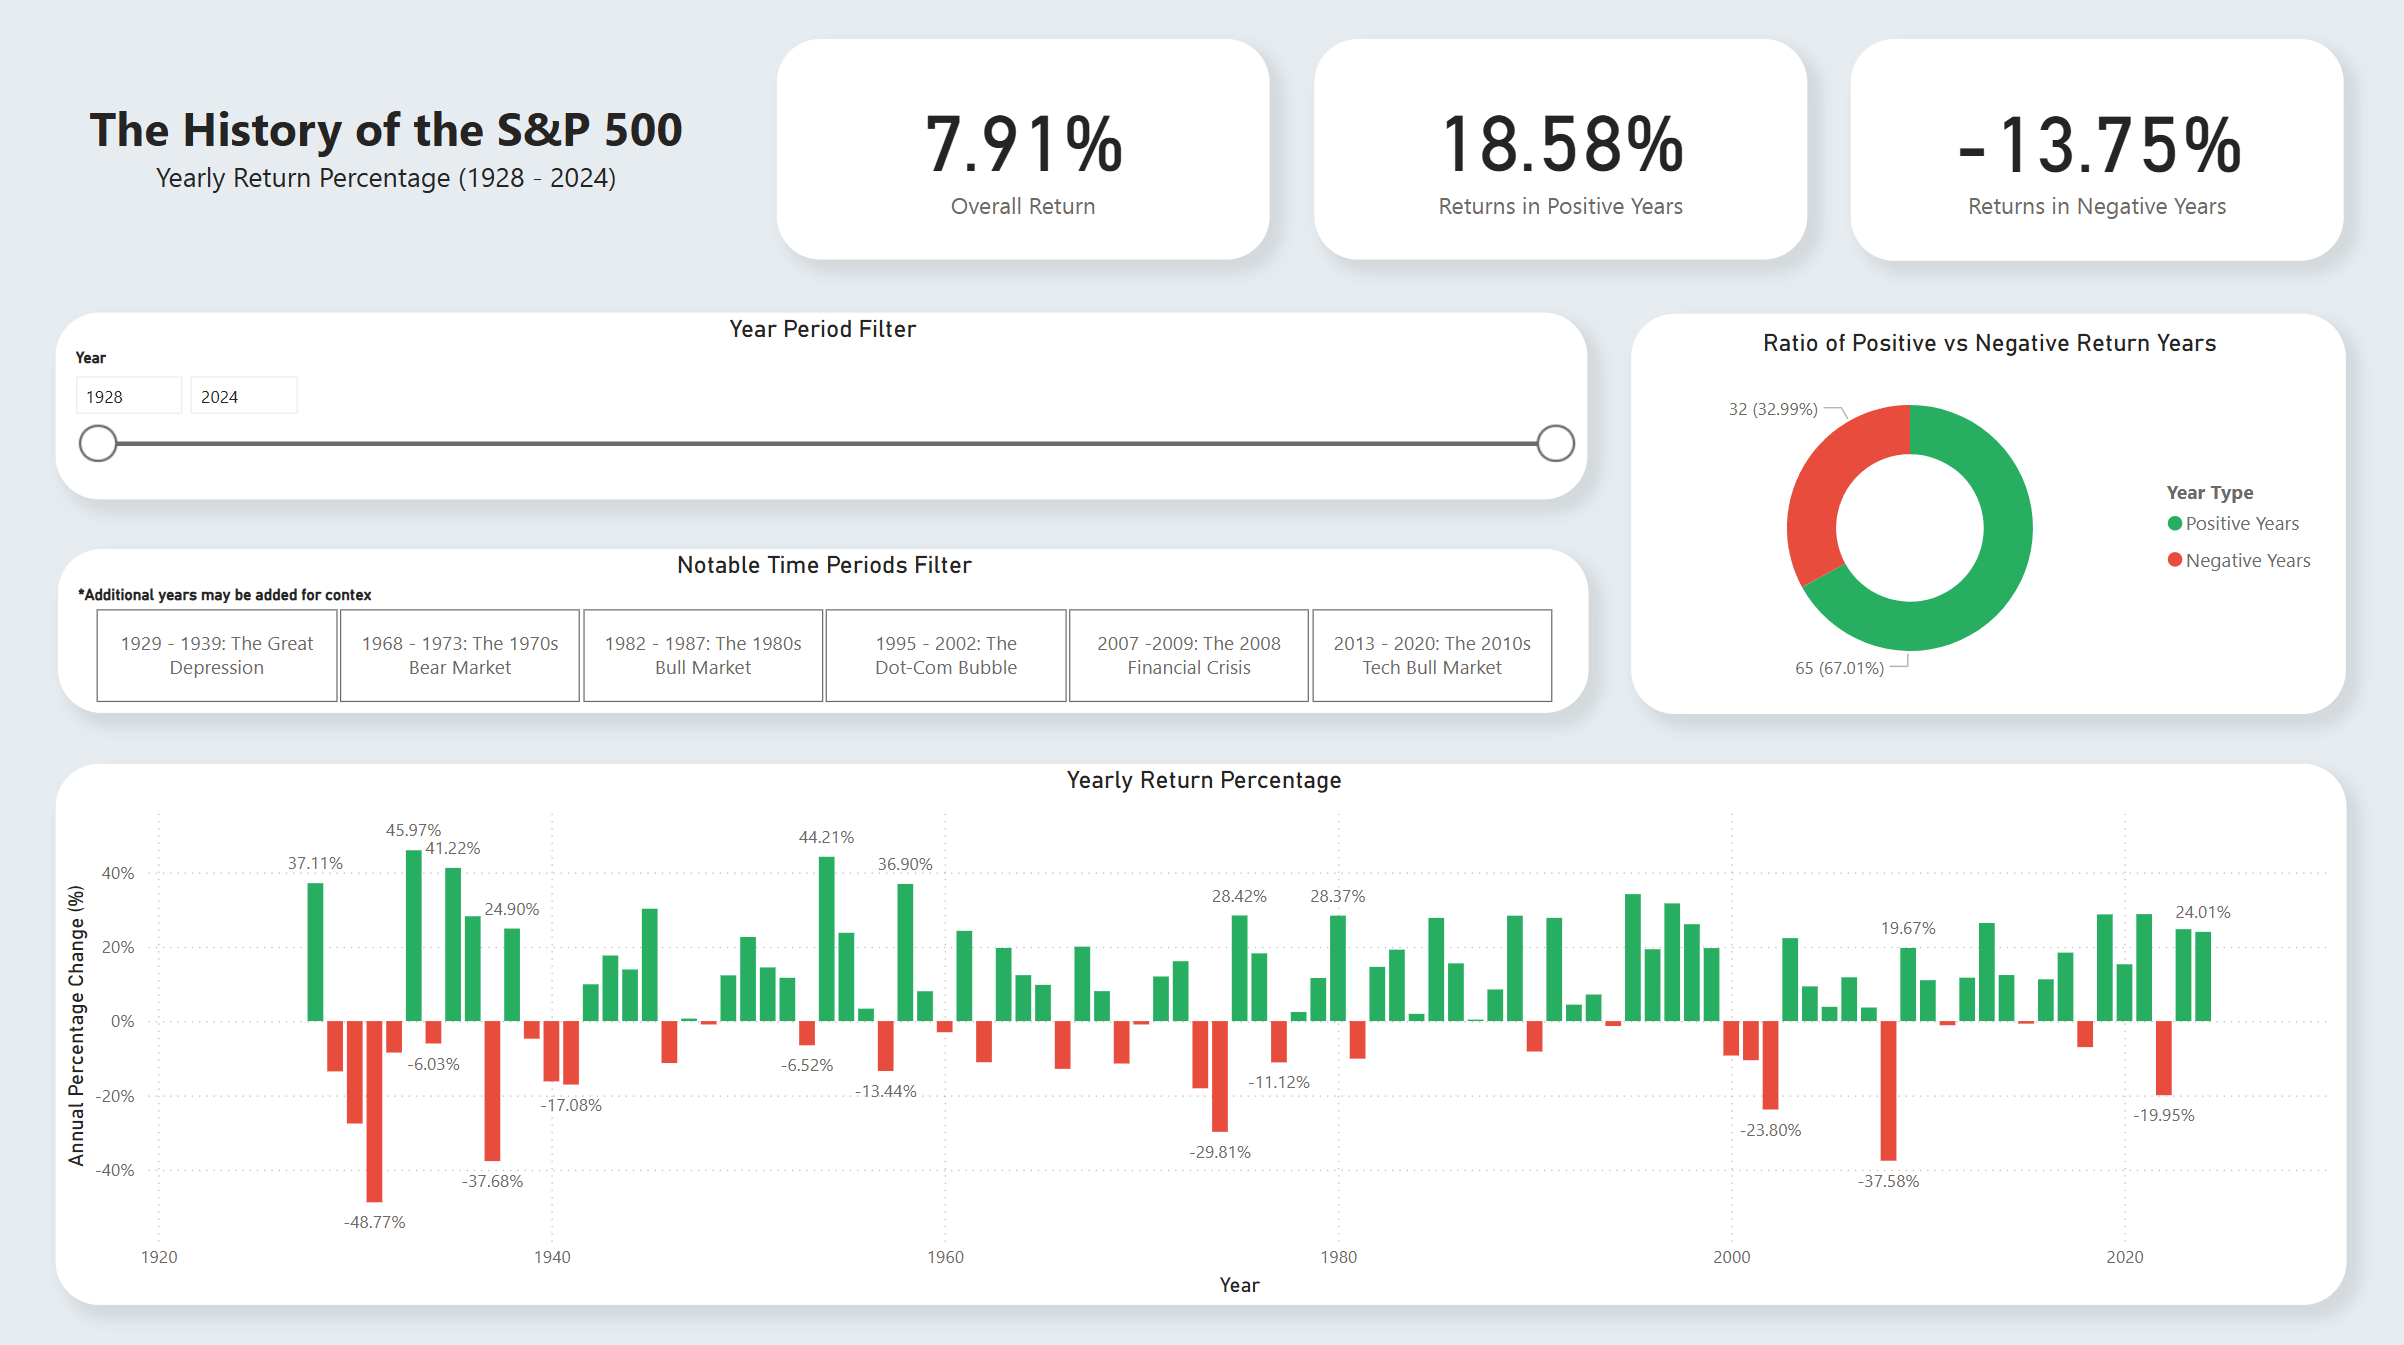The width and height of the screenshot is (2404, 1345).
Task: Click the green bar labeled 37.11%
Action: pyautogui.click(x=315, y=952)
